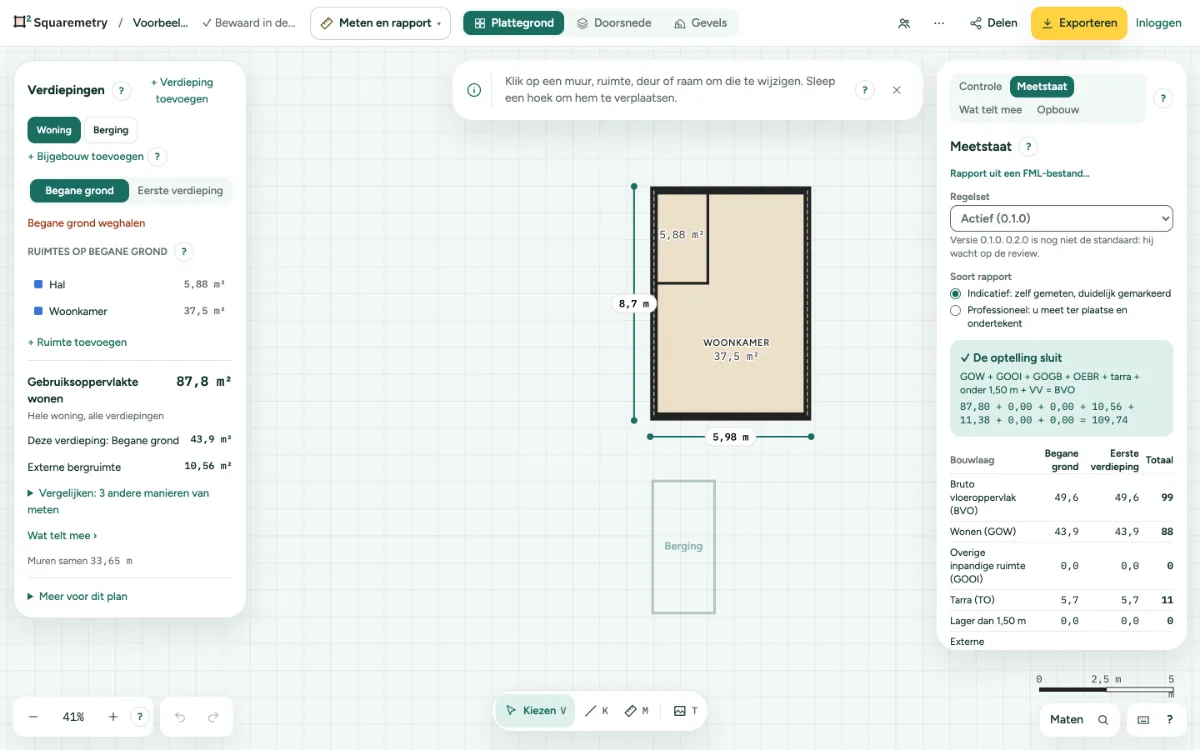Click help icon next to panel tabs

click(x=1163, y=98)
